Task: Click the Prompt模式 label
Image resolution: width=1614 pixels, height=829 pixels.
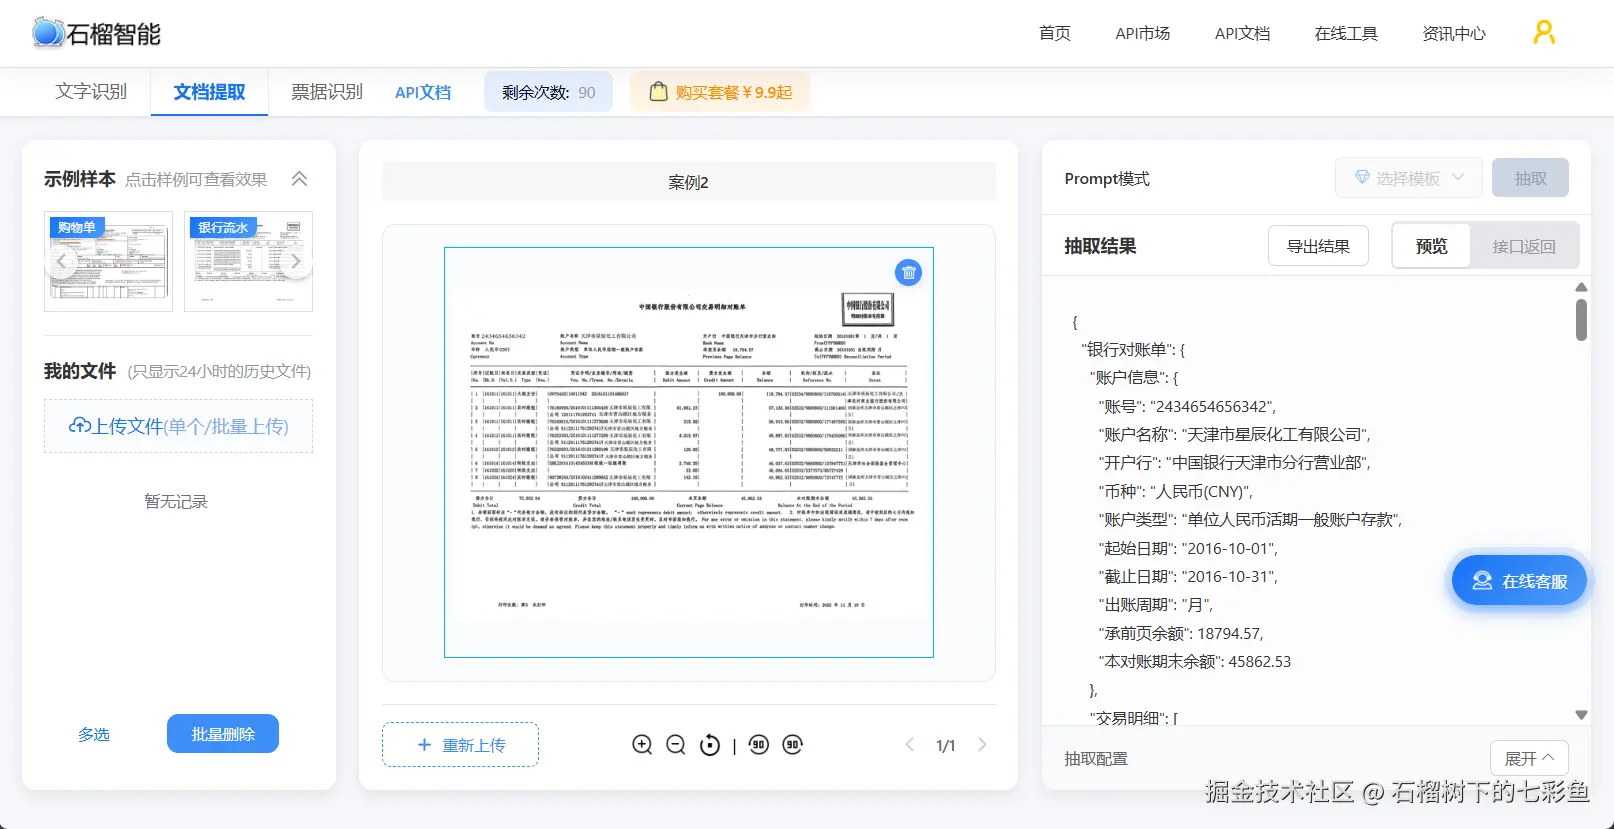Action: click(x=1107, y=178)
